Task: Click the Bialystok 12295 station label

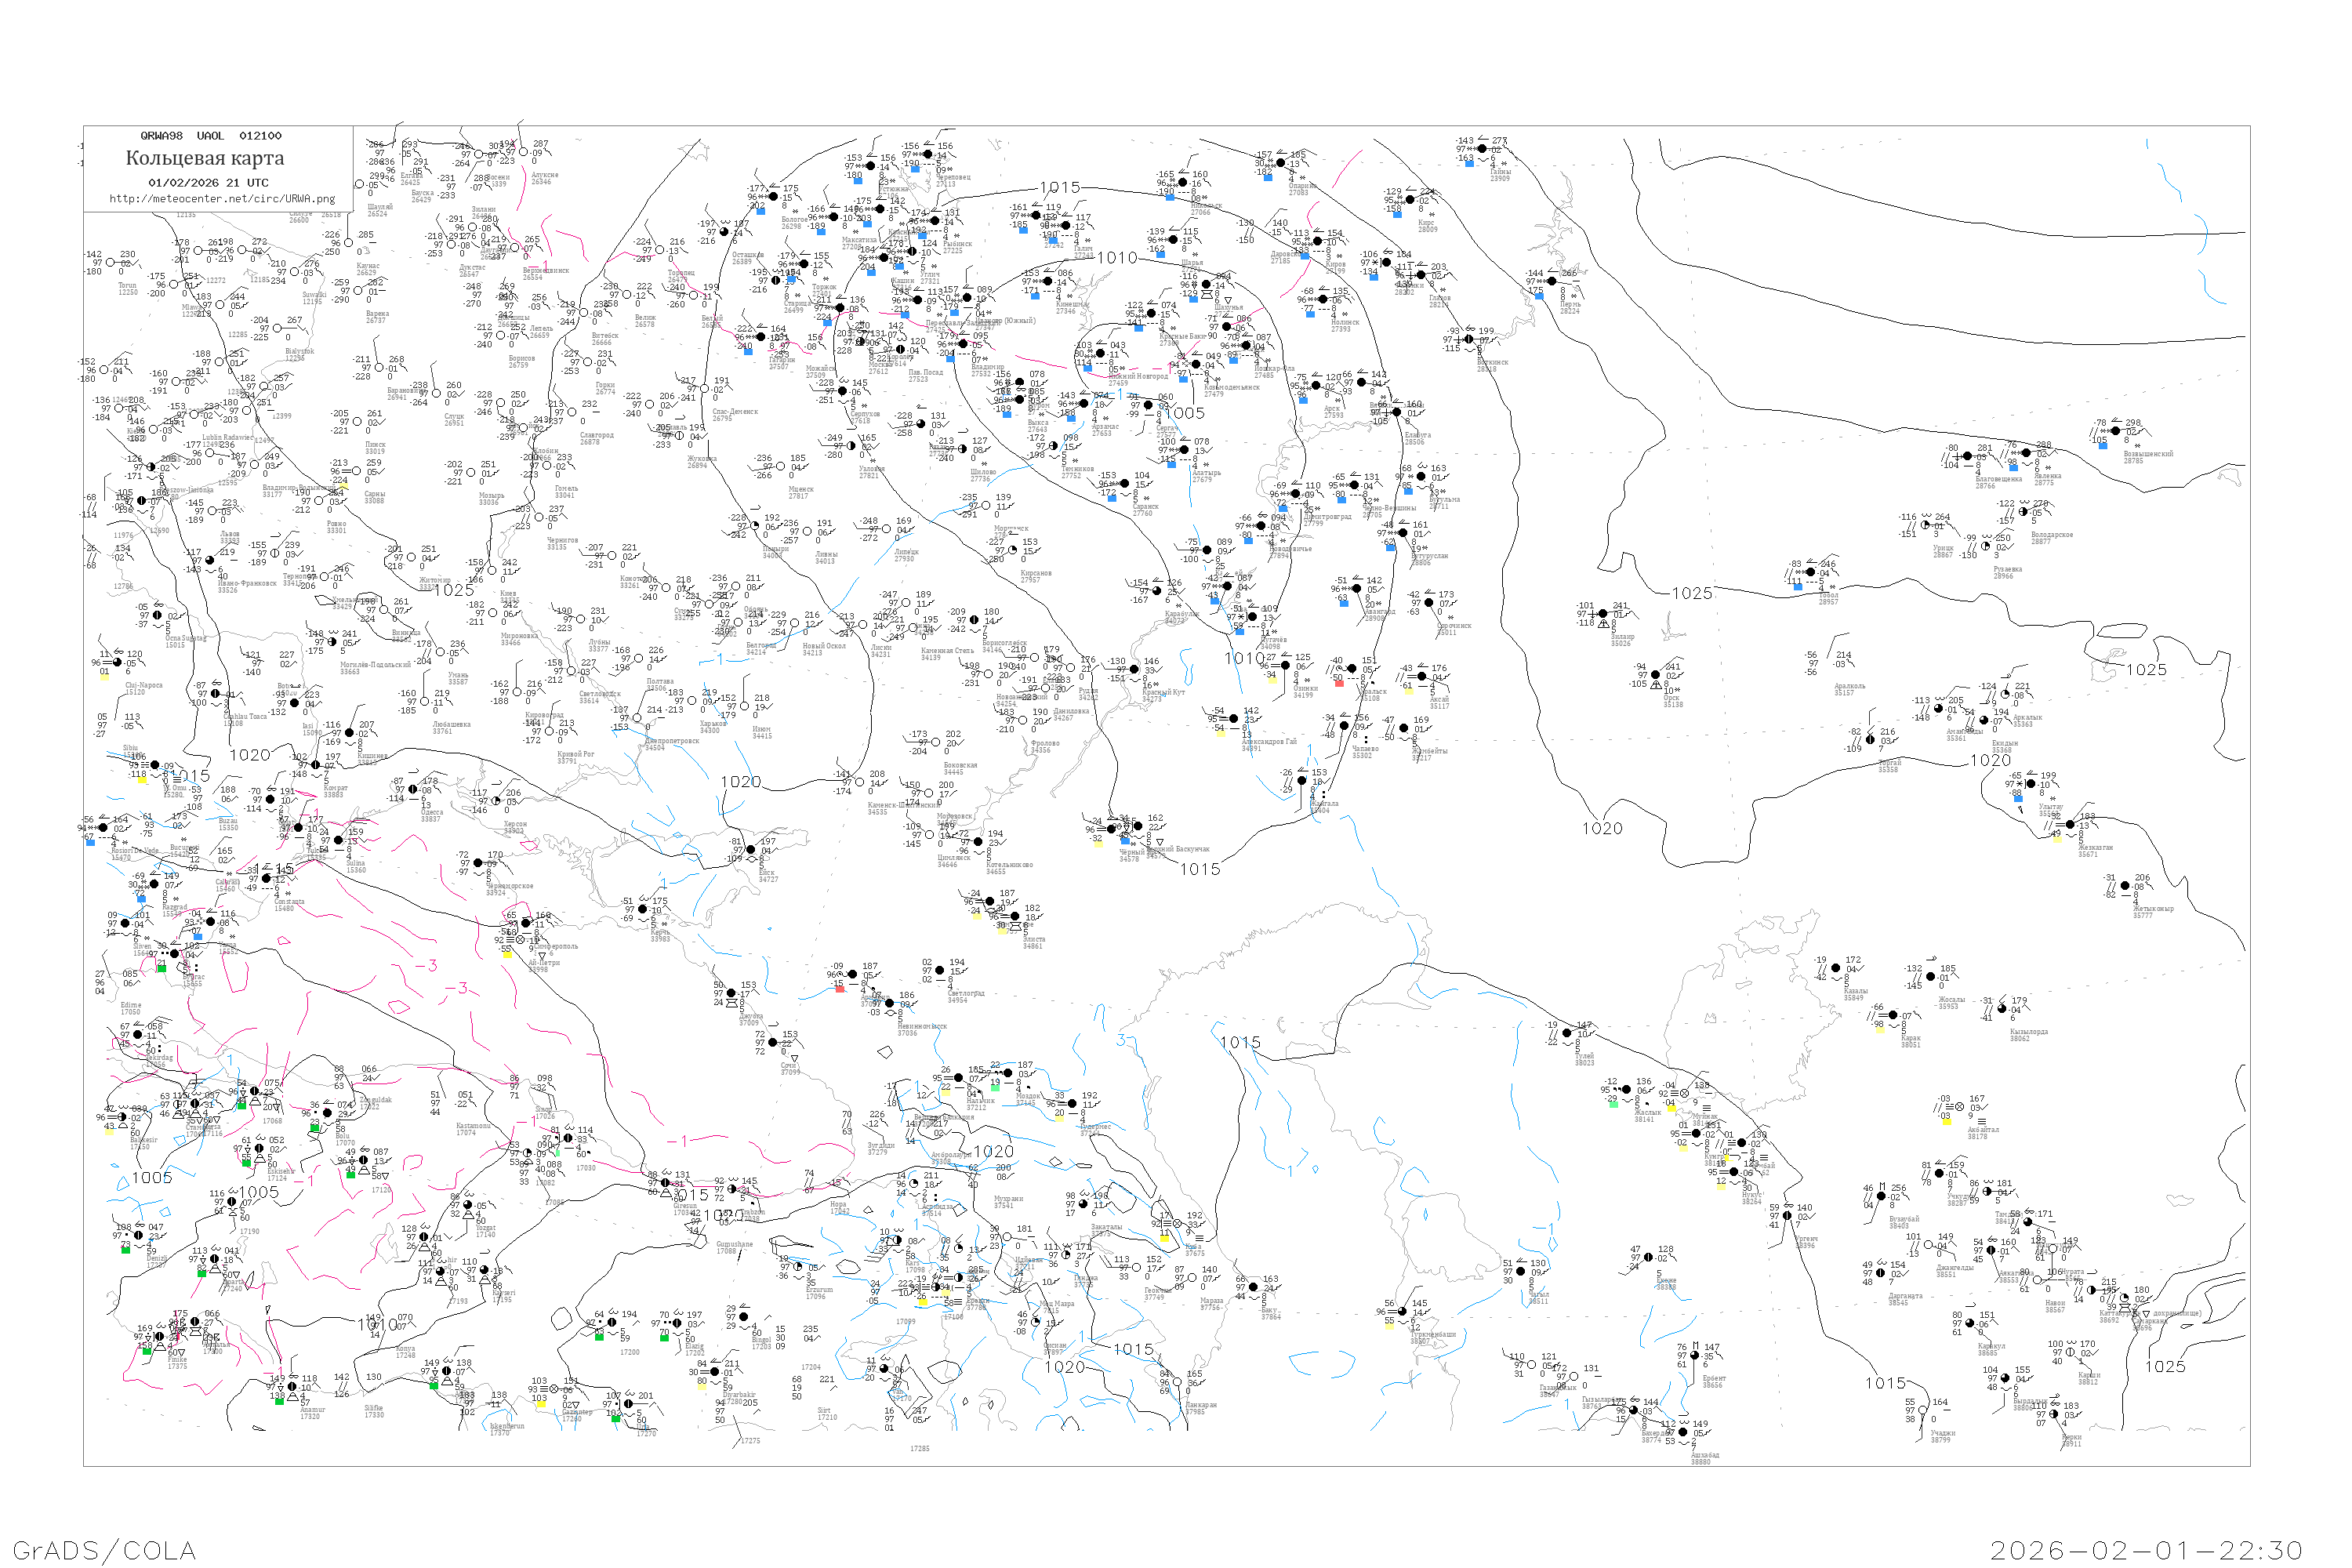Action: click(299, 354)
